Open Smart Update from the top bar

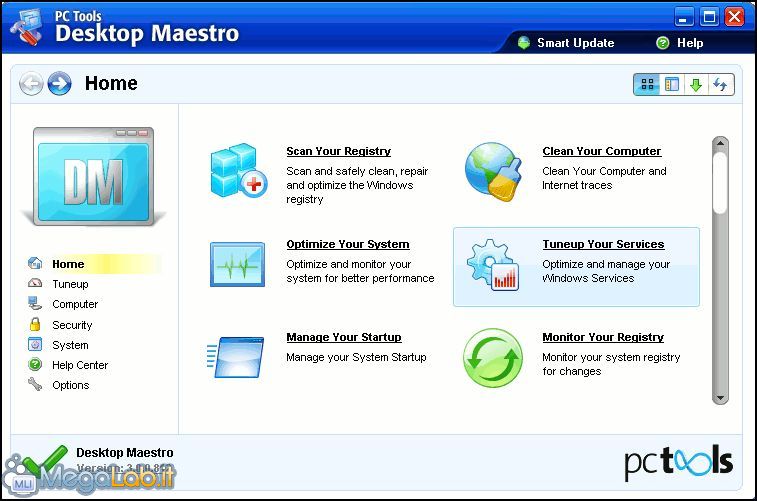coord(566,43)
